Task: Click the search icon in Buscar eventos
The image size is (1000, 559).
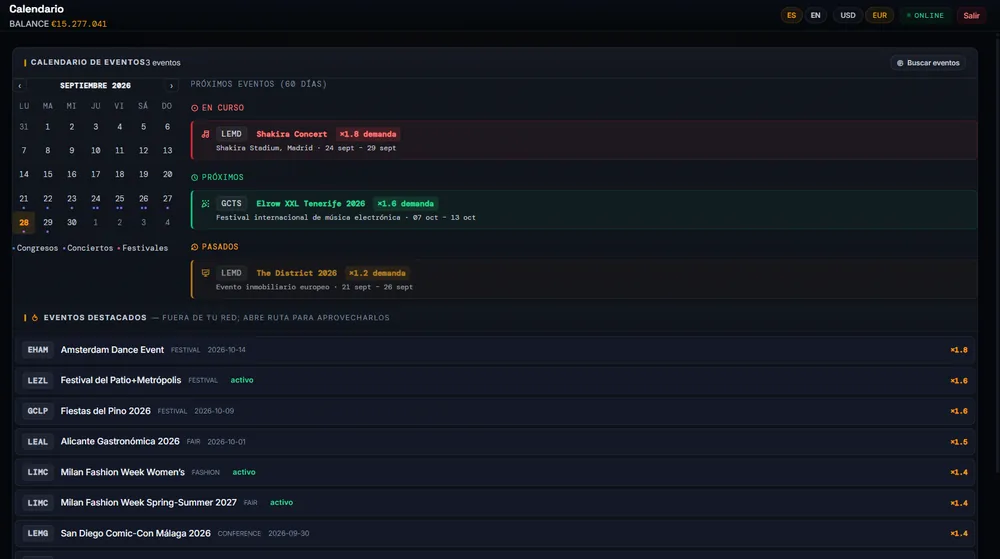Action: coord(900,63)
